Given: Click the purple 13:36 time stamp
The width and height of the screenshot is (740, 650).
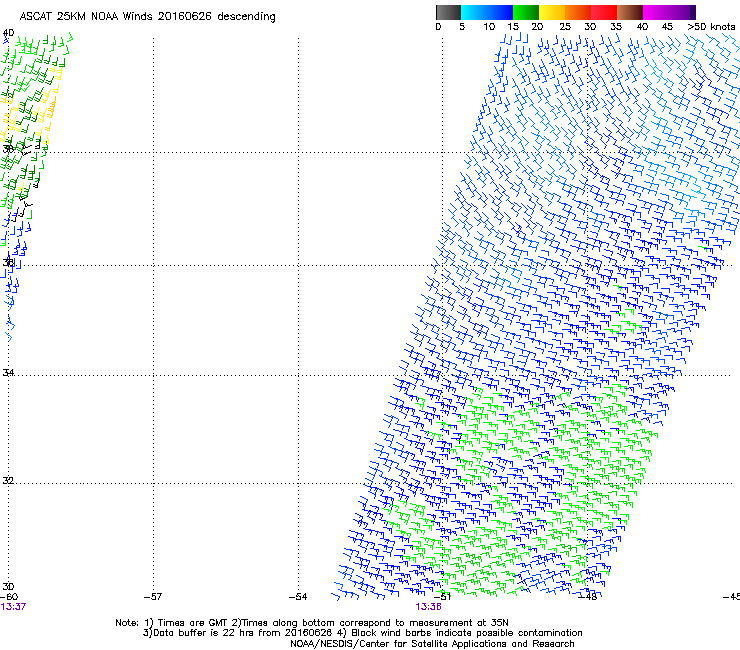Looking at the screenshot, I should pos(429,607).
